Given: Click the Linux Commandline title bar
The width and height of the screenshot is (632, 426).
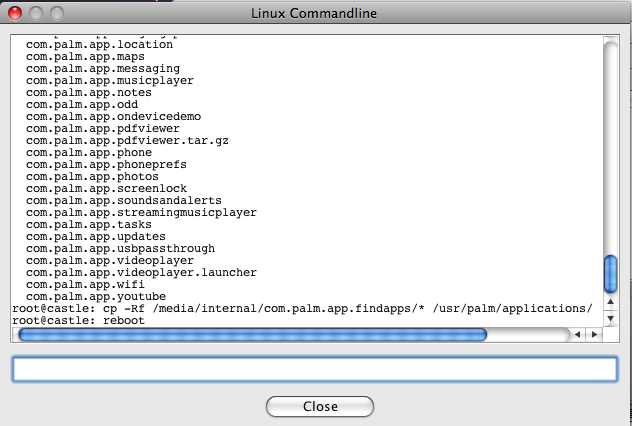Looking at the screenshot, I should click(x=314, y=13).
